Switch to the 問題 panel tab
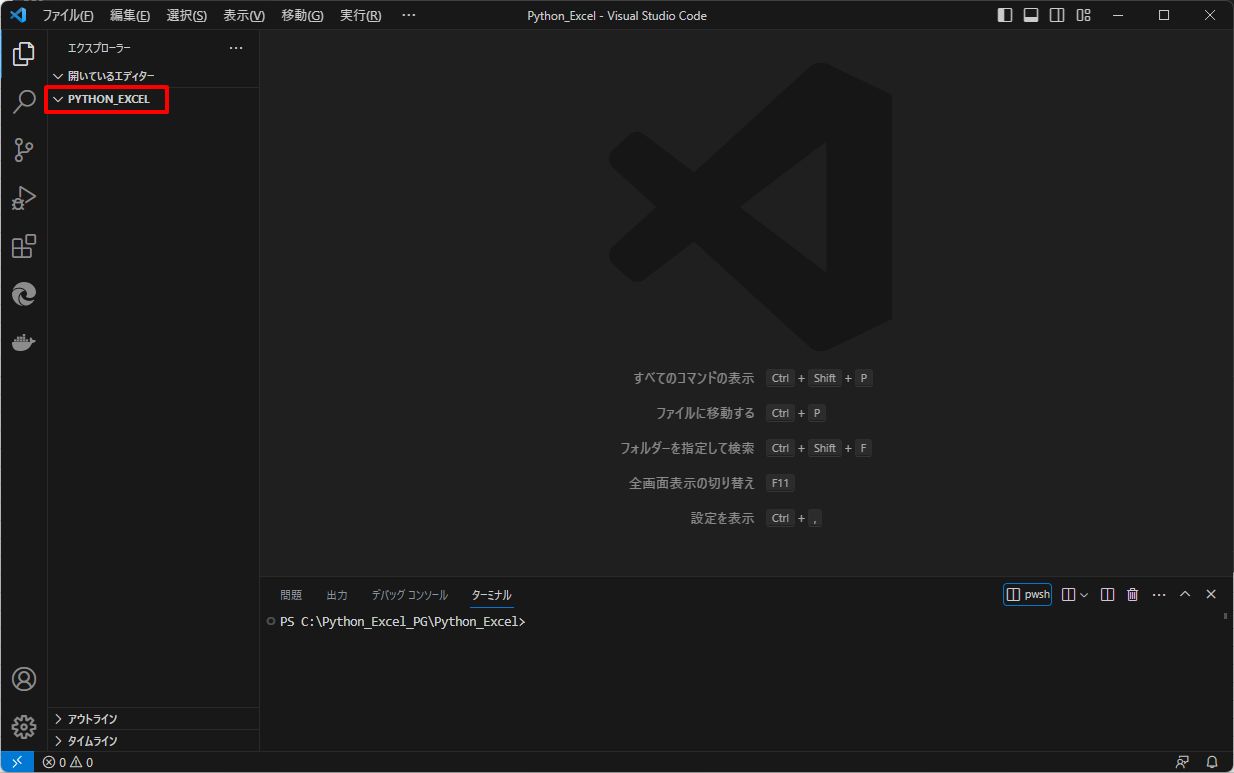1234x773 pixels. coord(291,595)
